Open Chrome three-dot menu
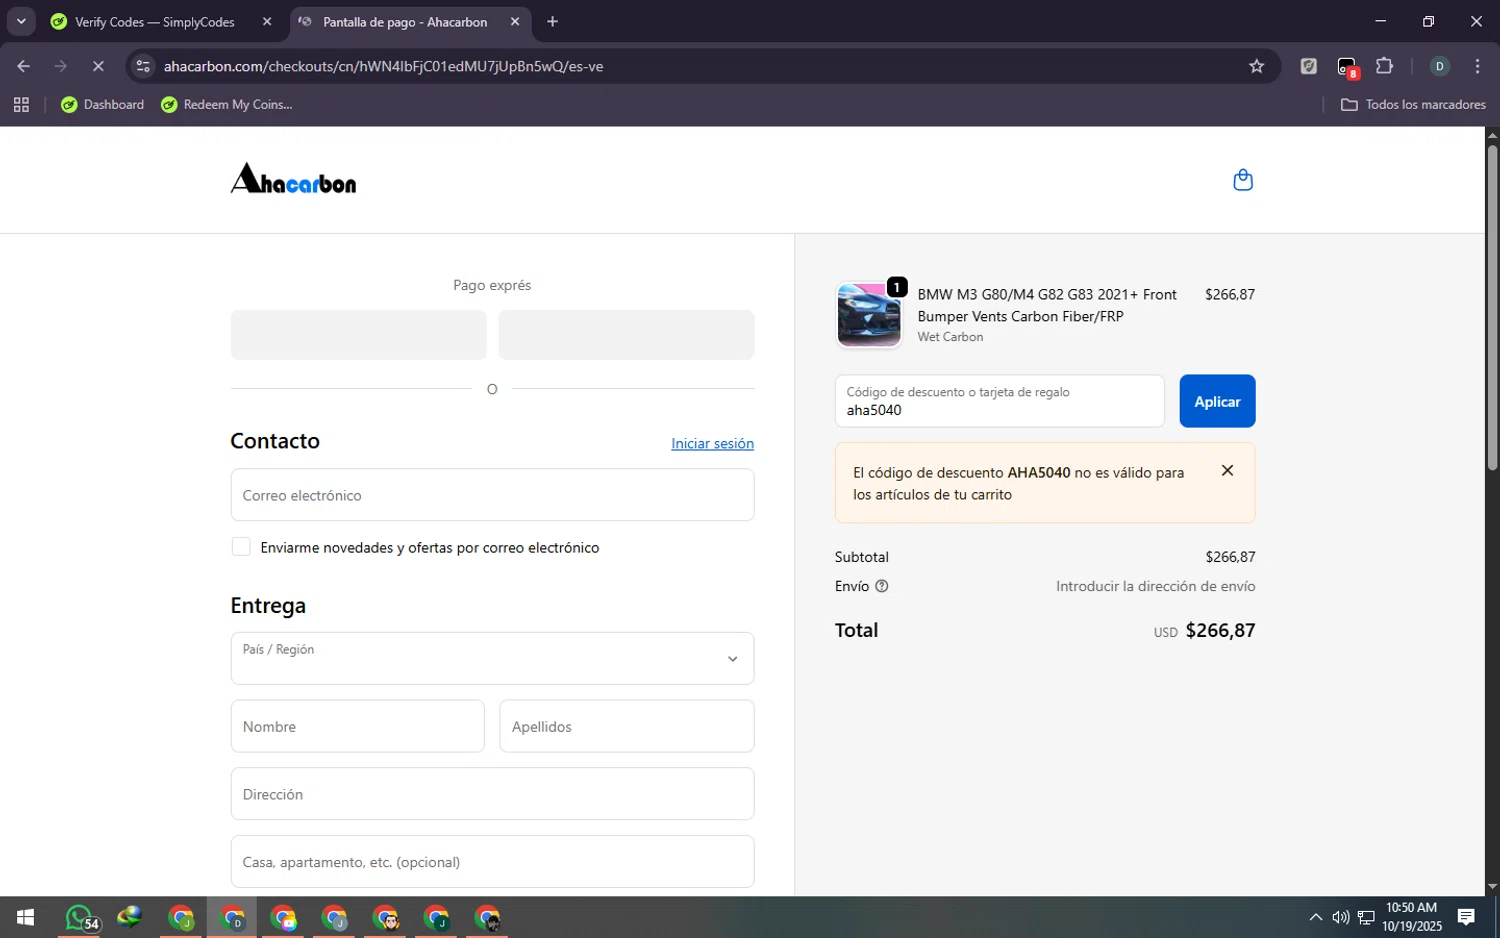 [1477, 66]
